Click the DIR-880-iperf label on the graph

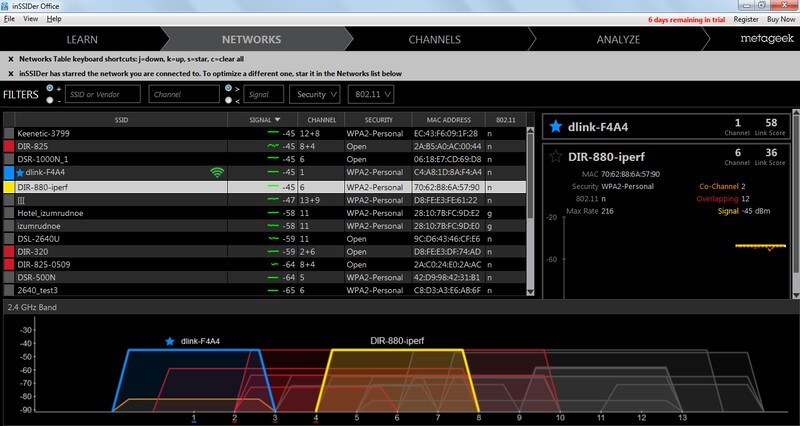coord(397,341)
